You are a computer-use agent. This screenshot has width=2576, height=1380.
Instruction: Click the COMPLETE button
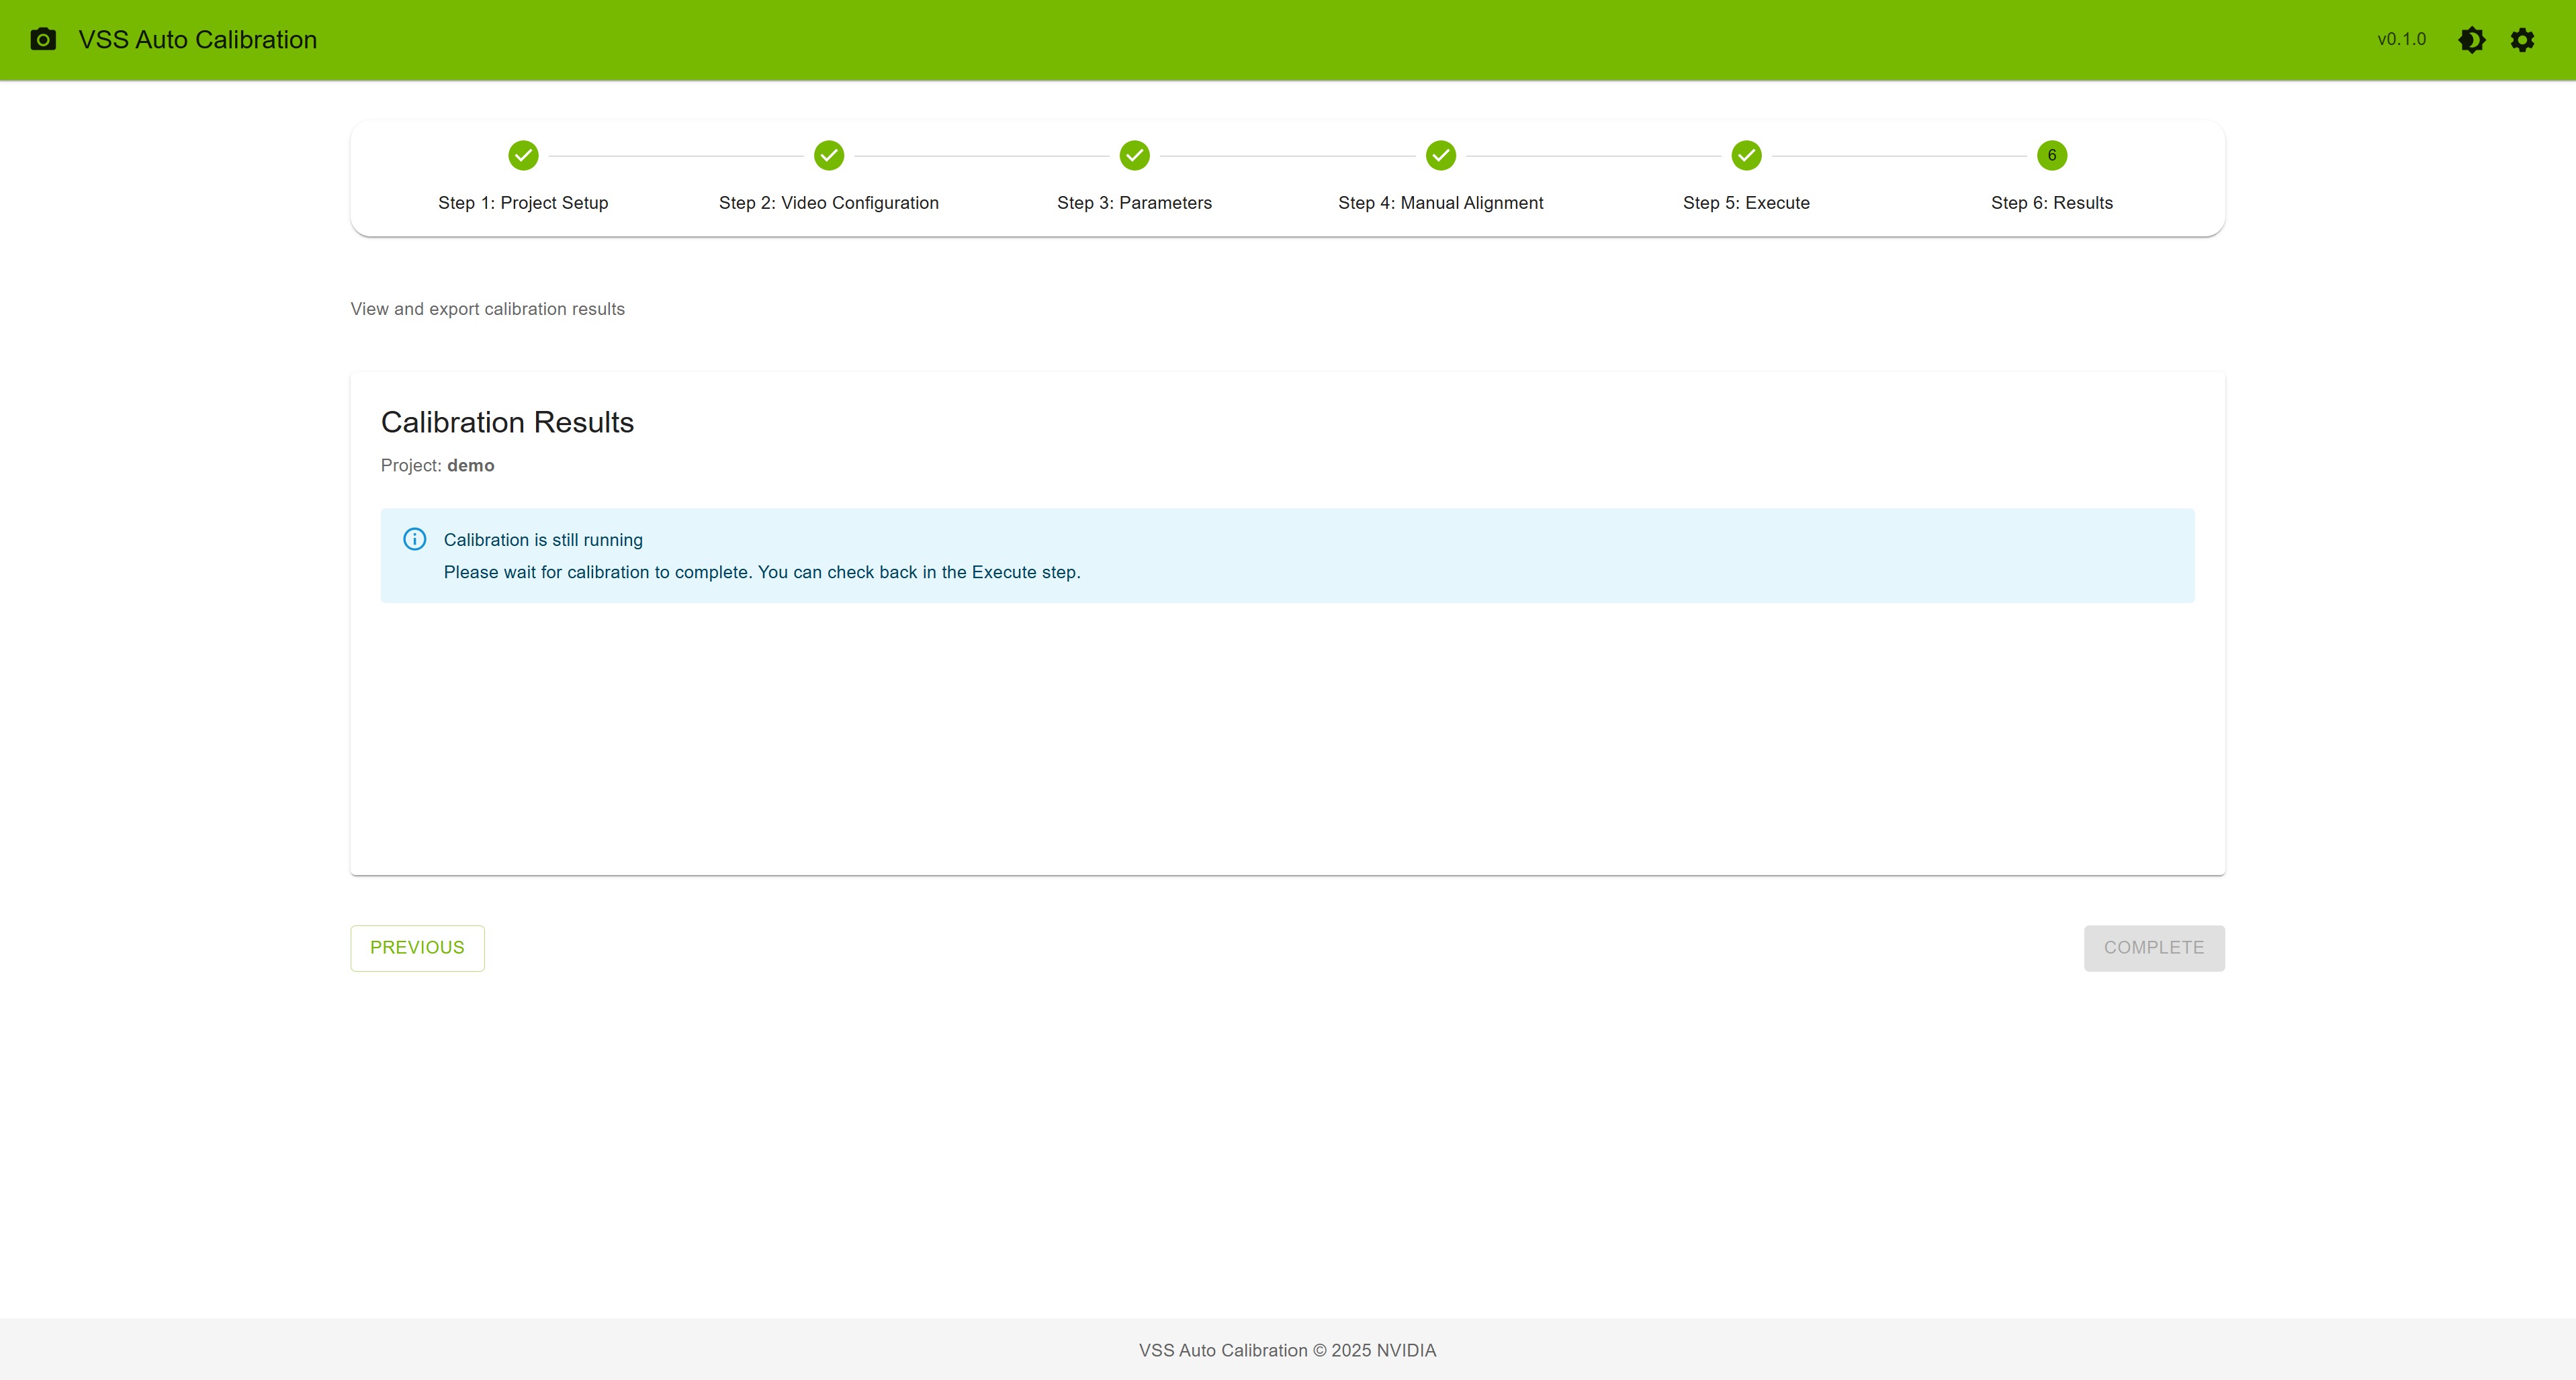(x=2154, y=948)
